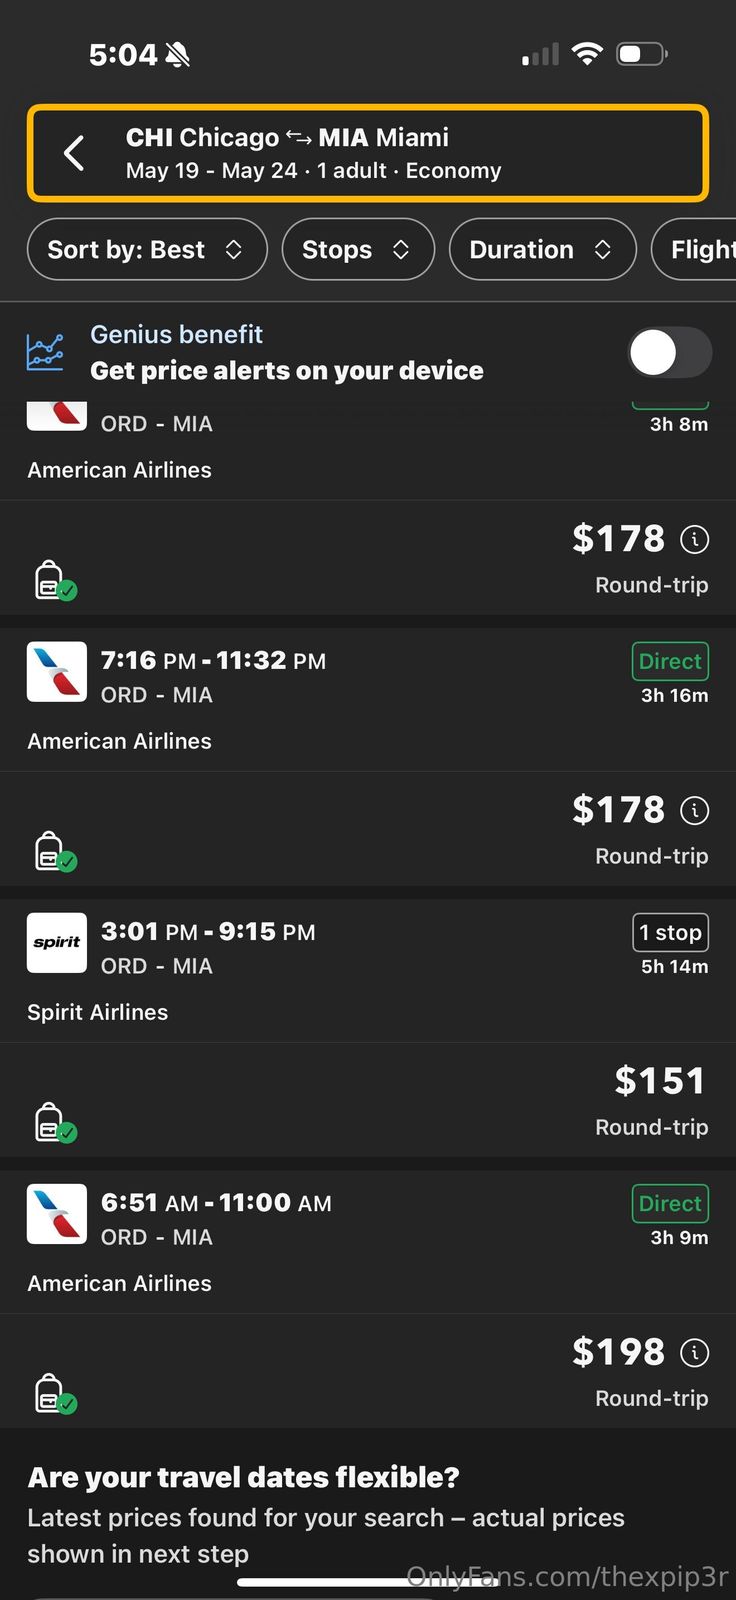Tap baggage icon on $198 fare
The width and height of the screenshot is (736, 1600).
tap(54, 1395)
